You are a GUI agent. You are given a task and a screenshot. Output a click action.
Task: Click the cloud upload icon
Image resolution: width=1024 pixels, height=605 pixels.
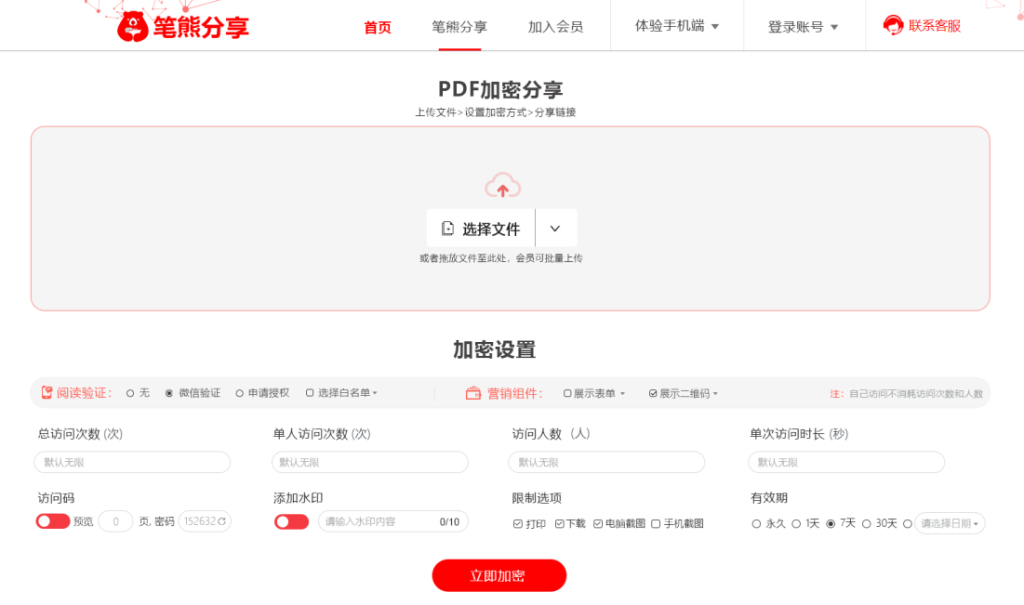(x=502, y=186)
